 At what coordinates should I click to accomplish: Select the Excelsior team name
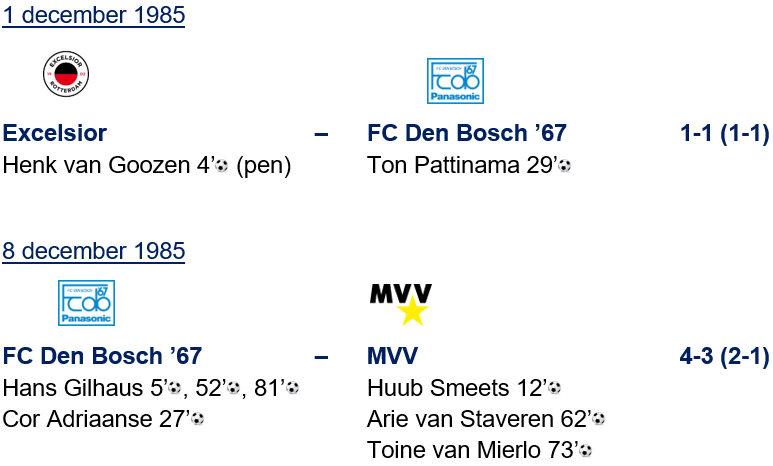point(55,134)
